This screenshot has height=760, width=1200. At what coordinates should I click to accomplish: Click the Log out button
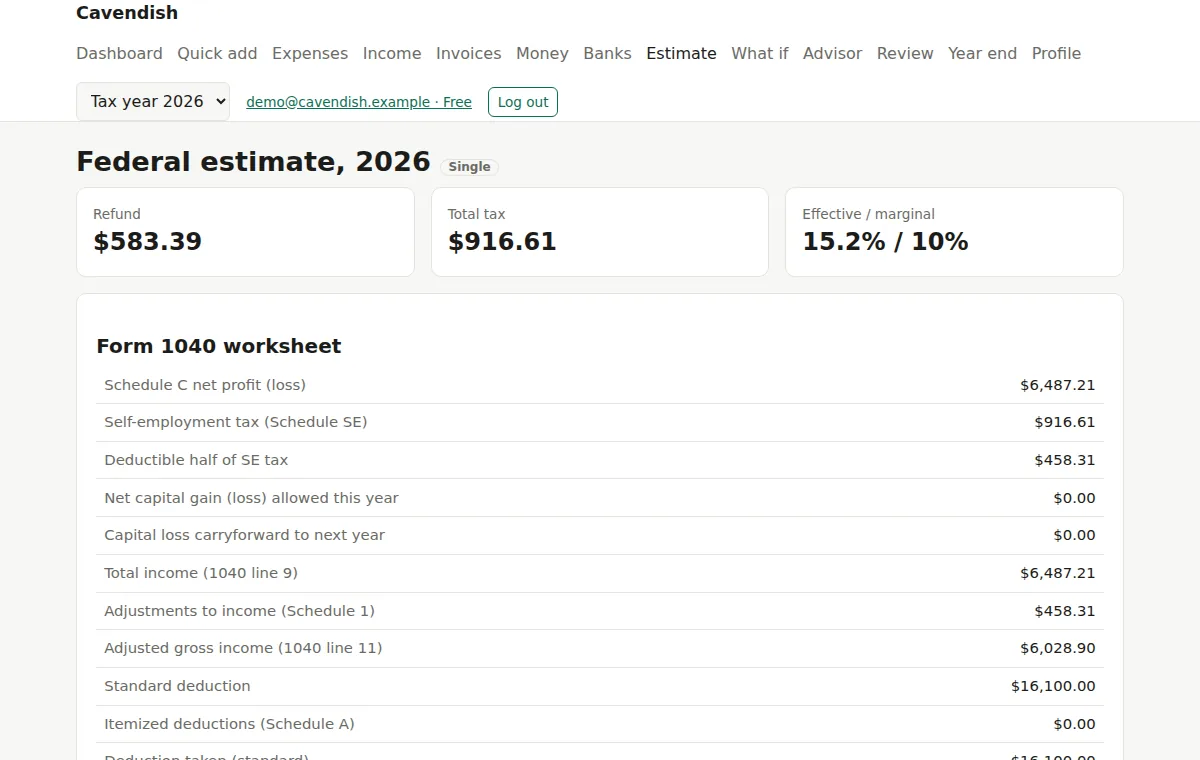523,102
